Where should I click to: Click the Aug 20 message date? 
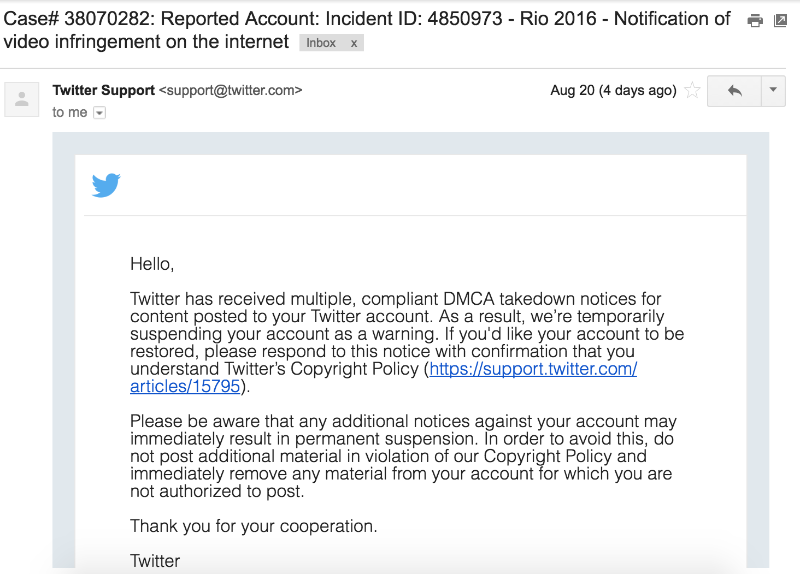coord(613,90)
